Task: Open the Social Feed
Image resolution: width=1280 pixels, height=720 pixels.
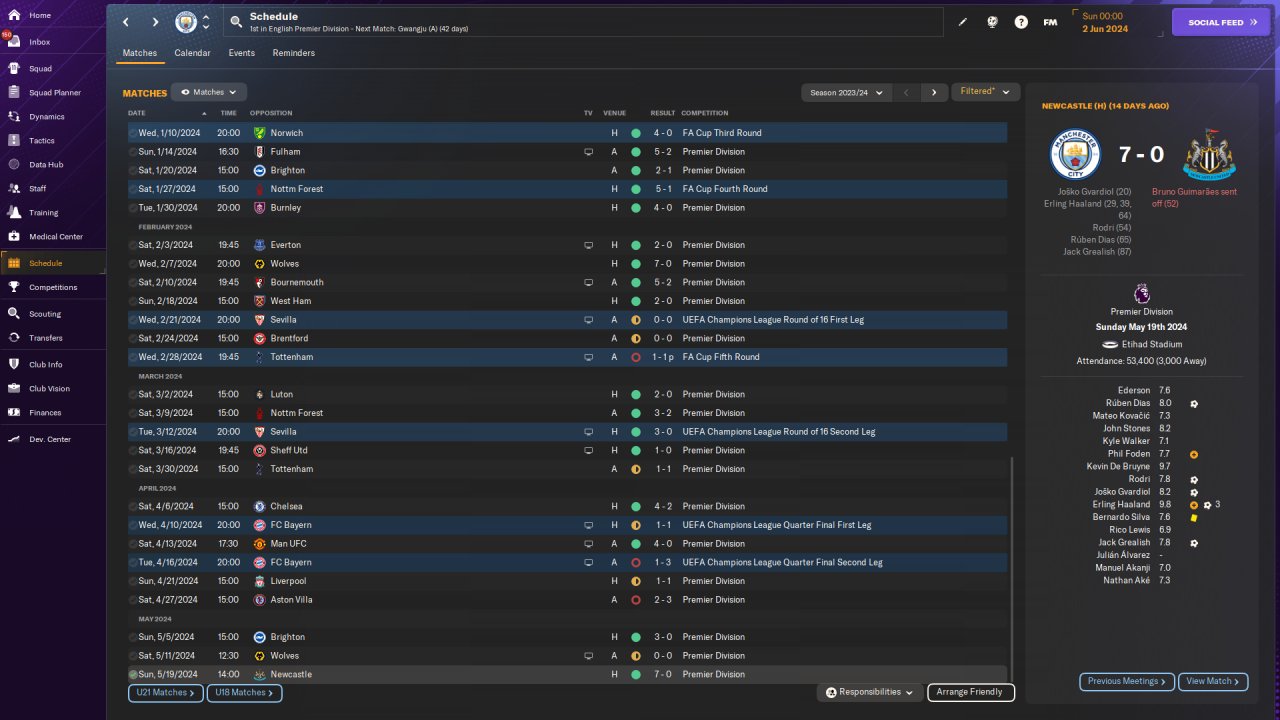Action: [1220, 22]
